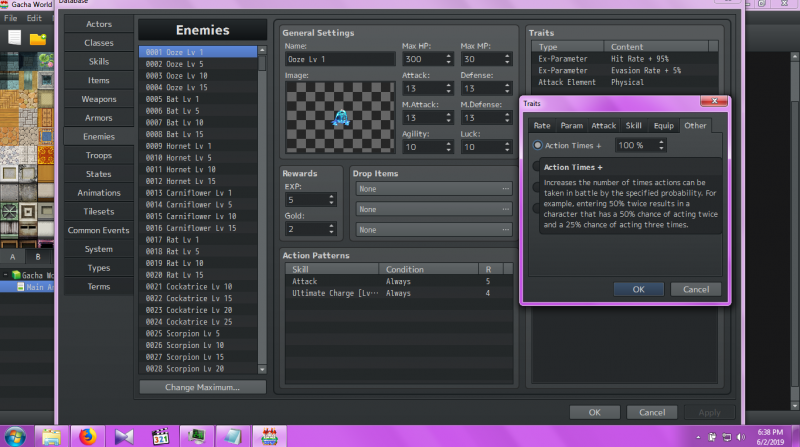The image size is (800, 447).
Task: Open the Troops database category
Action: (98, 155)
